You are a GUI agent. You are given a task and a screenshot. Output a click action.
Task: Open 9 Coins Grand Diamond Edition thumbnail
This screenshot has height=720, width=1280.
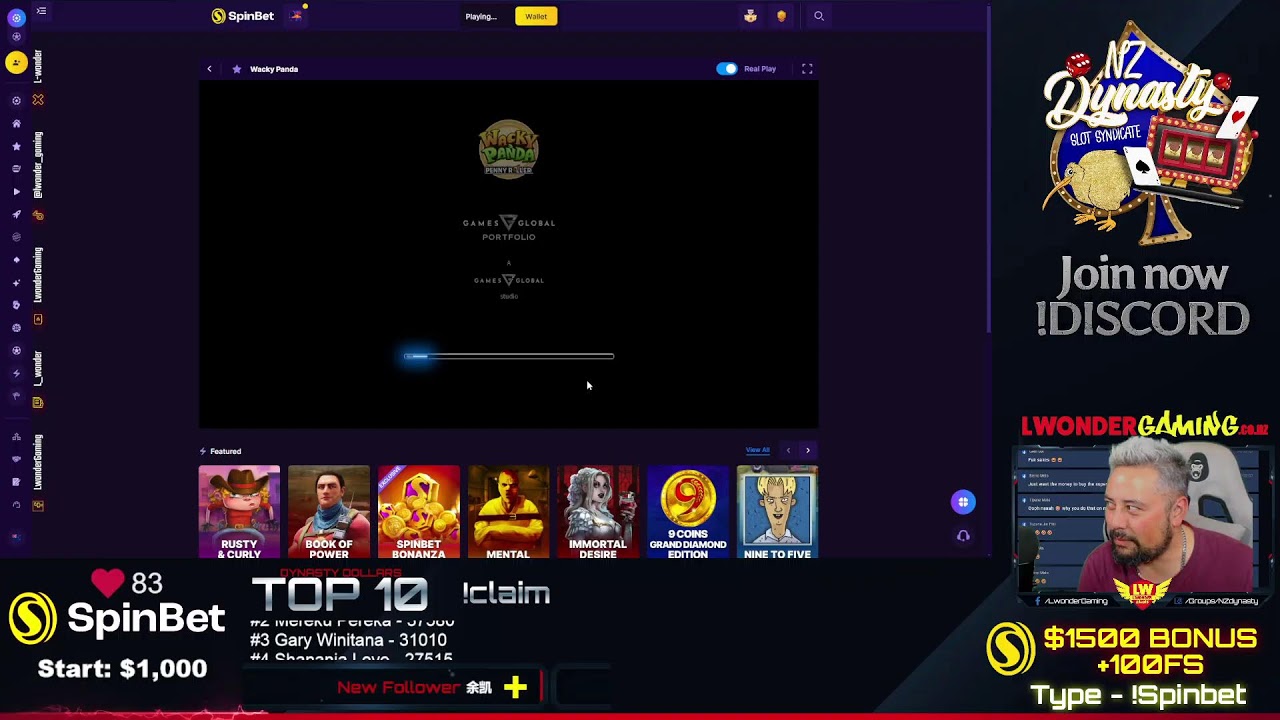688,512
